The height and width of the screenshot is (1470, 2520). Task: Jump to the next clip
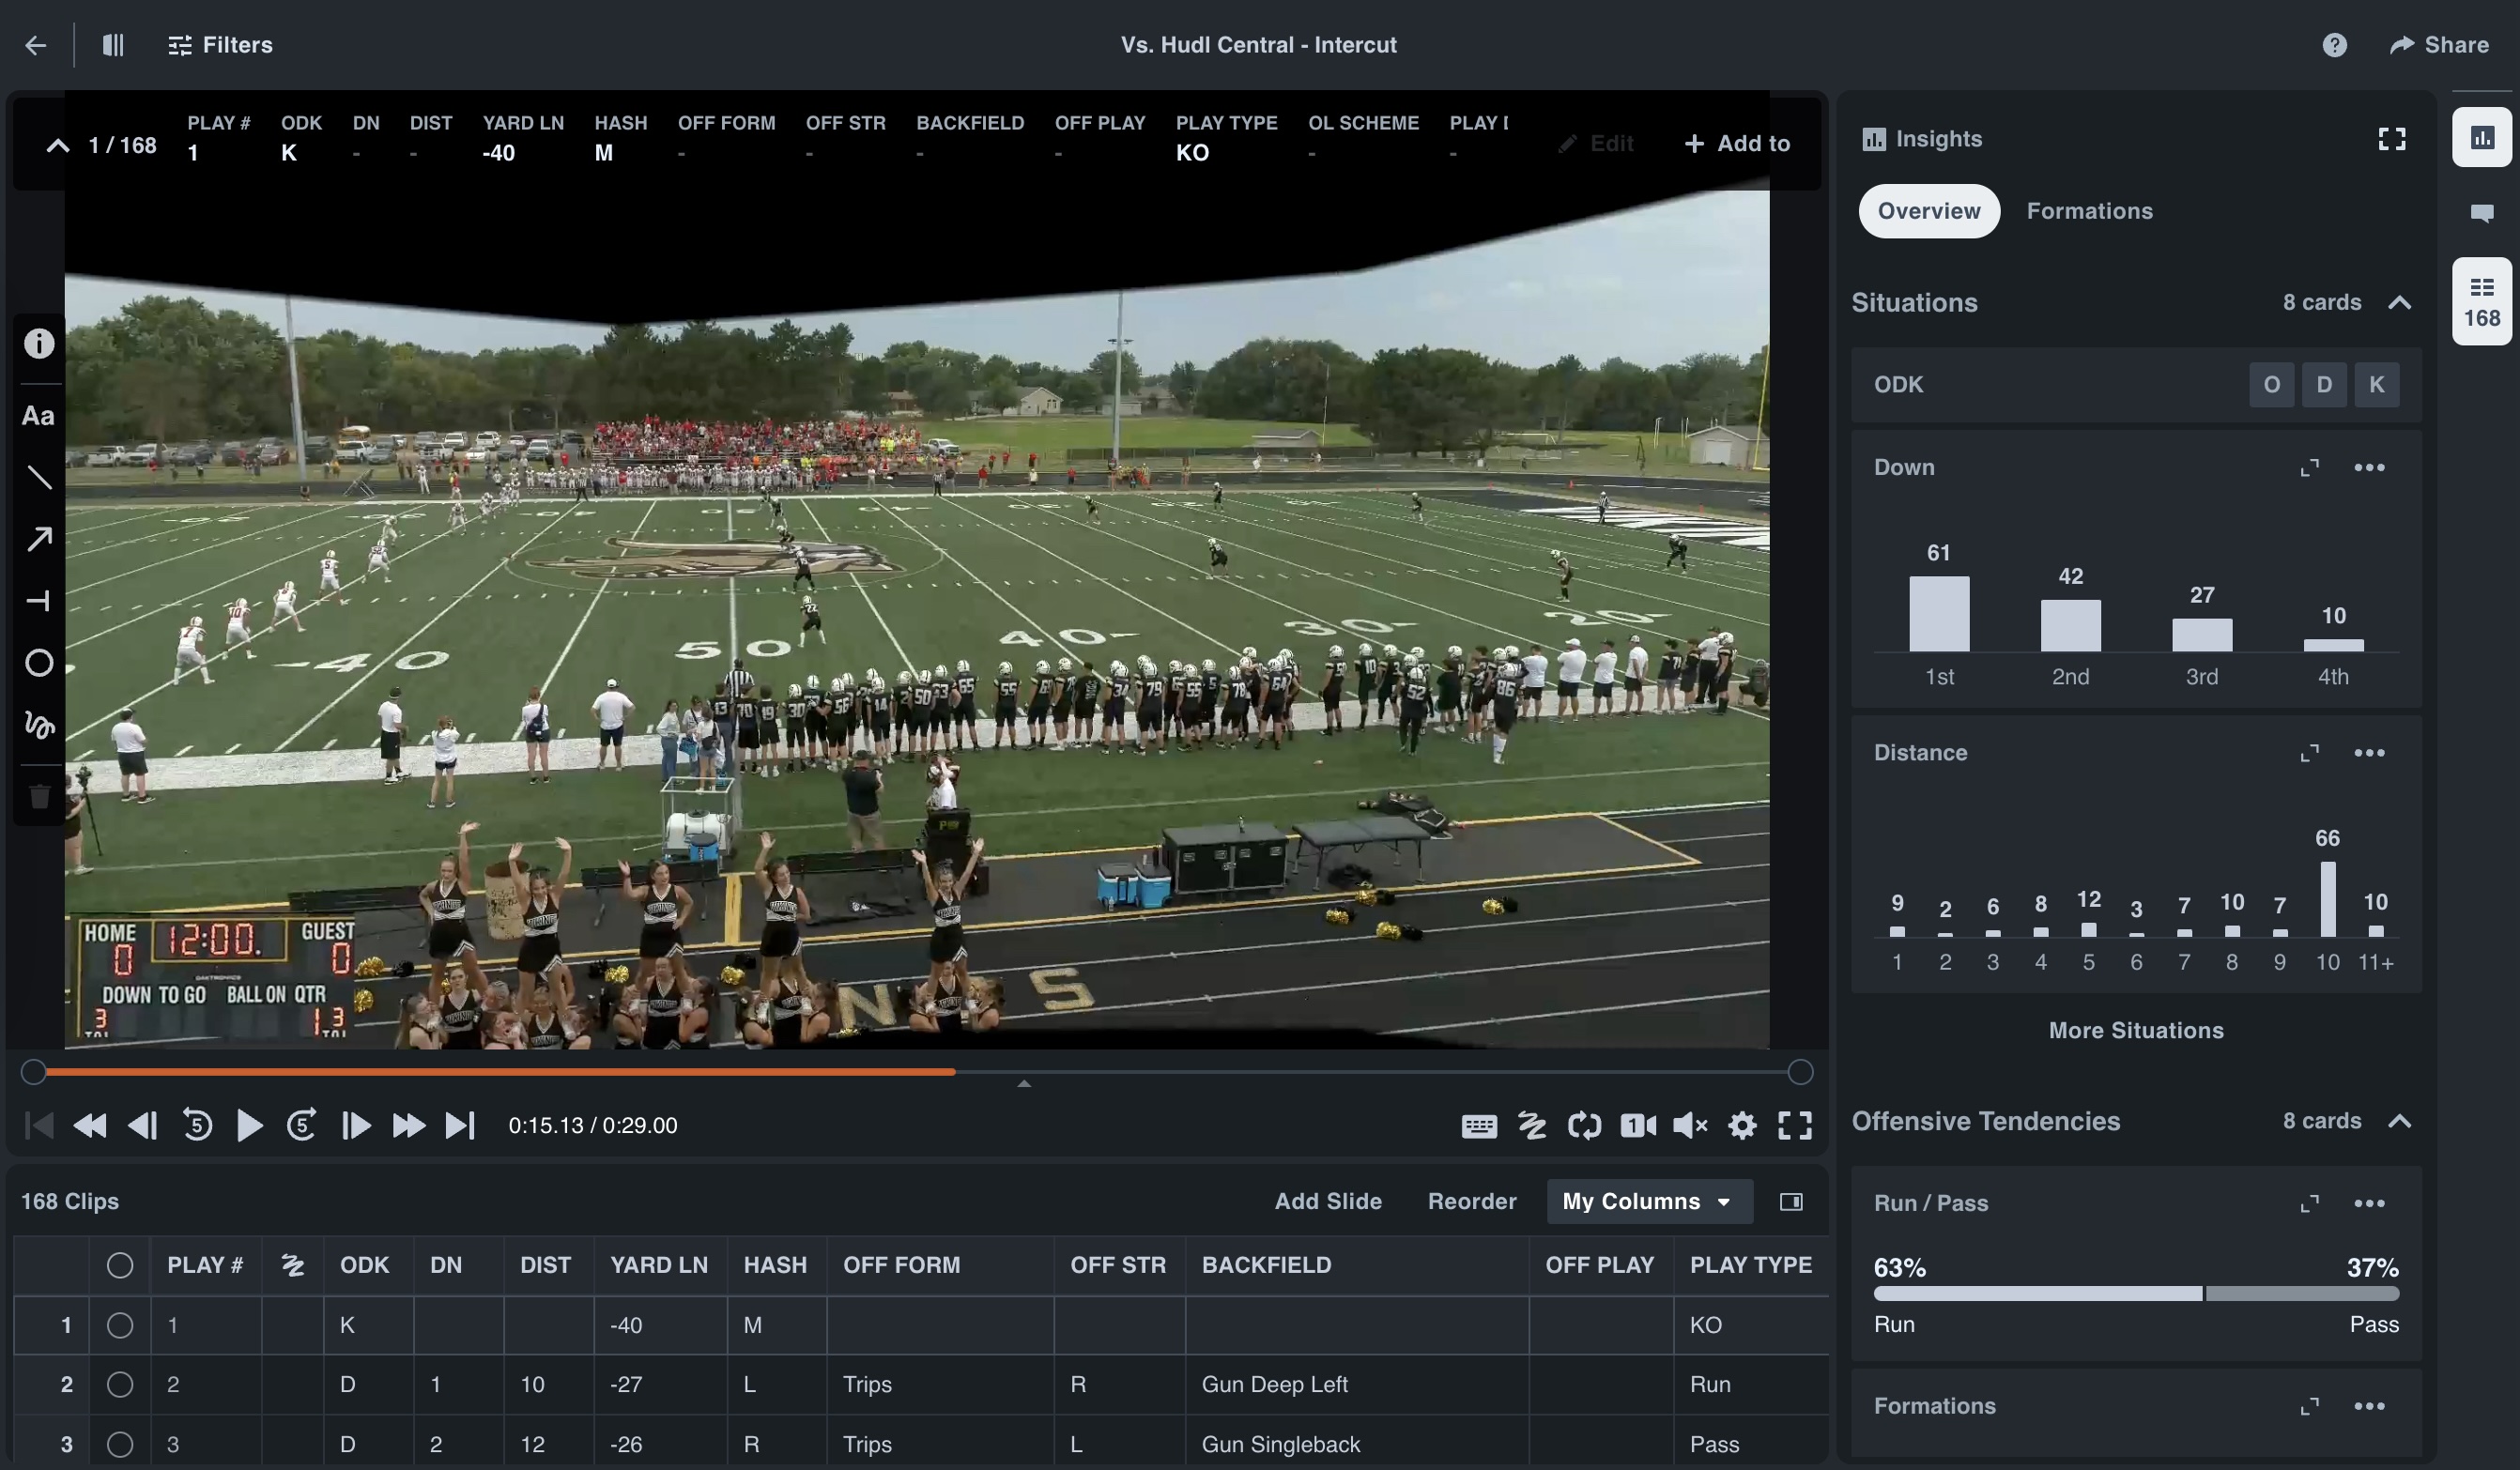pos(460,1126)
